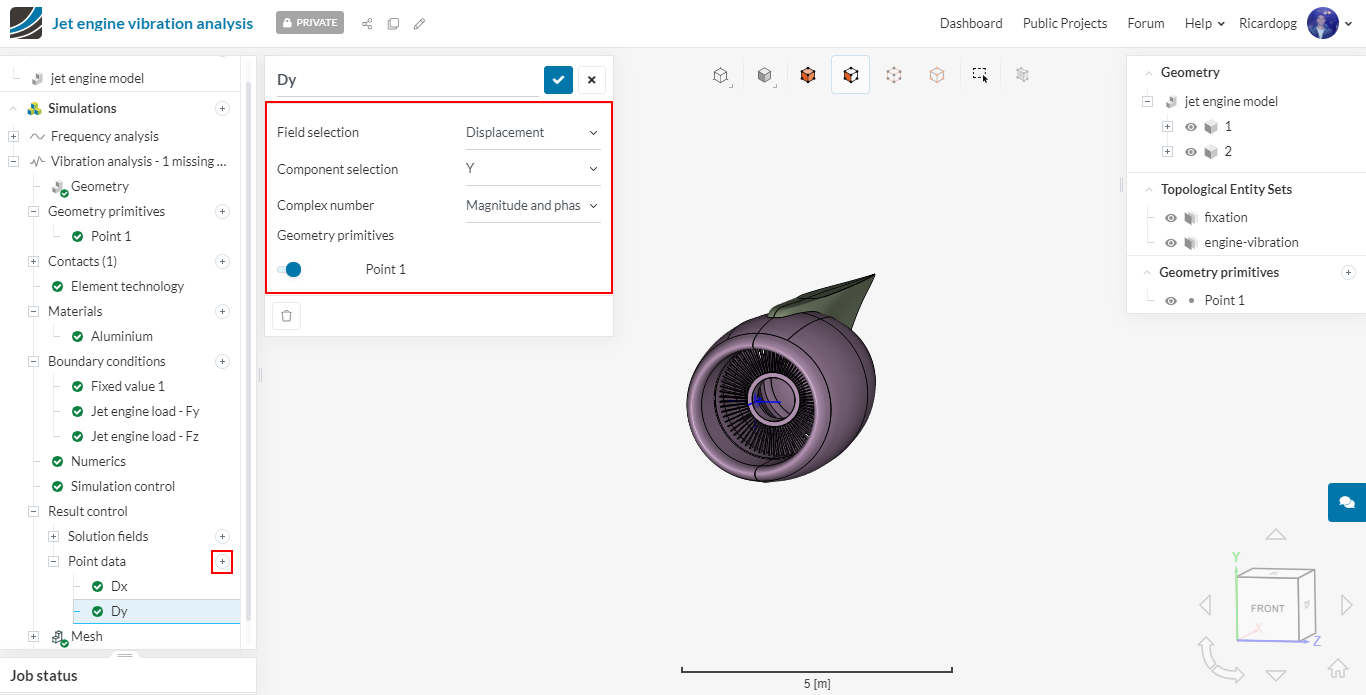Viewport: 1366px width, 695px height.
Task: Expand the Solution fields tree node
Action: (54, 537)
